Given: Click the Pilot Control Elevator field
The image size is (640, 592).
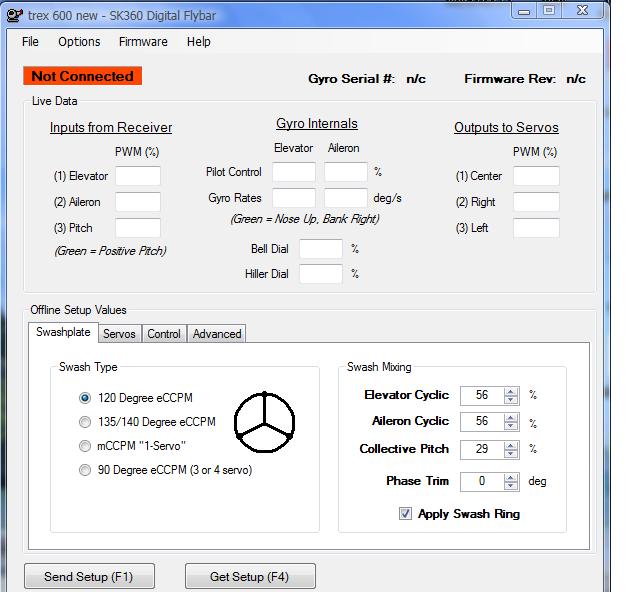Looking at the screenshot, I should click(294, 172).
